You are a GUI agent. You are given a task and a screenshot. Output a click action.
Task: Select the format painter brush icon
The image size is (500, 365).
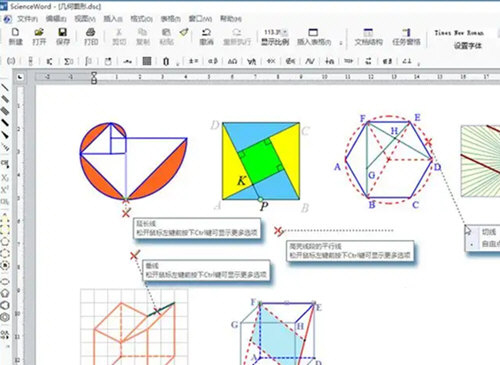[184, 32]
